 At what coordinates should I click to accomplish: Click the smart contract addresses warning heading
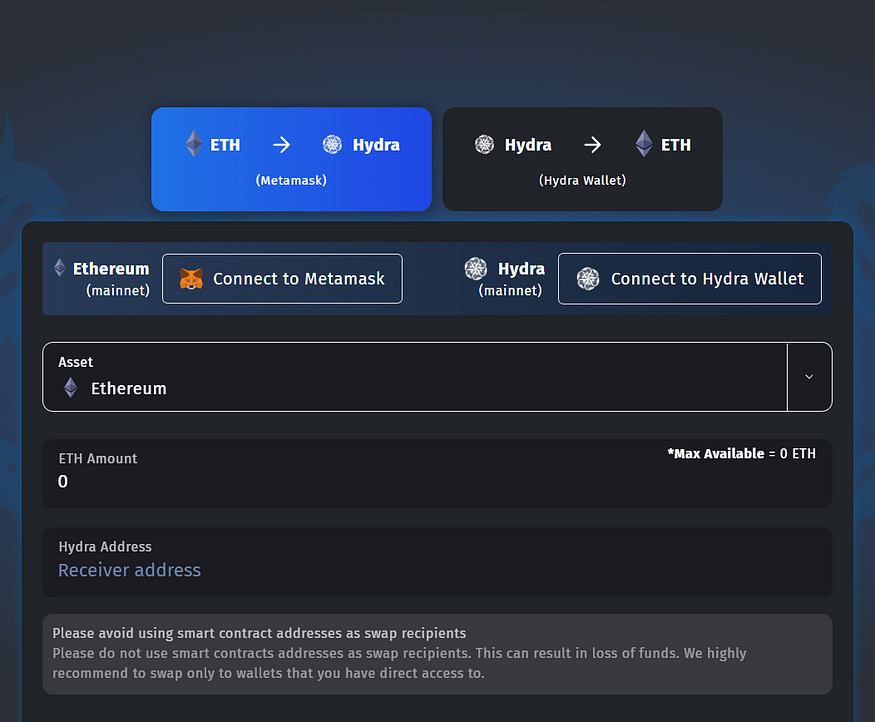tap(259, 633)
